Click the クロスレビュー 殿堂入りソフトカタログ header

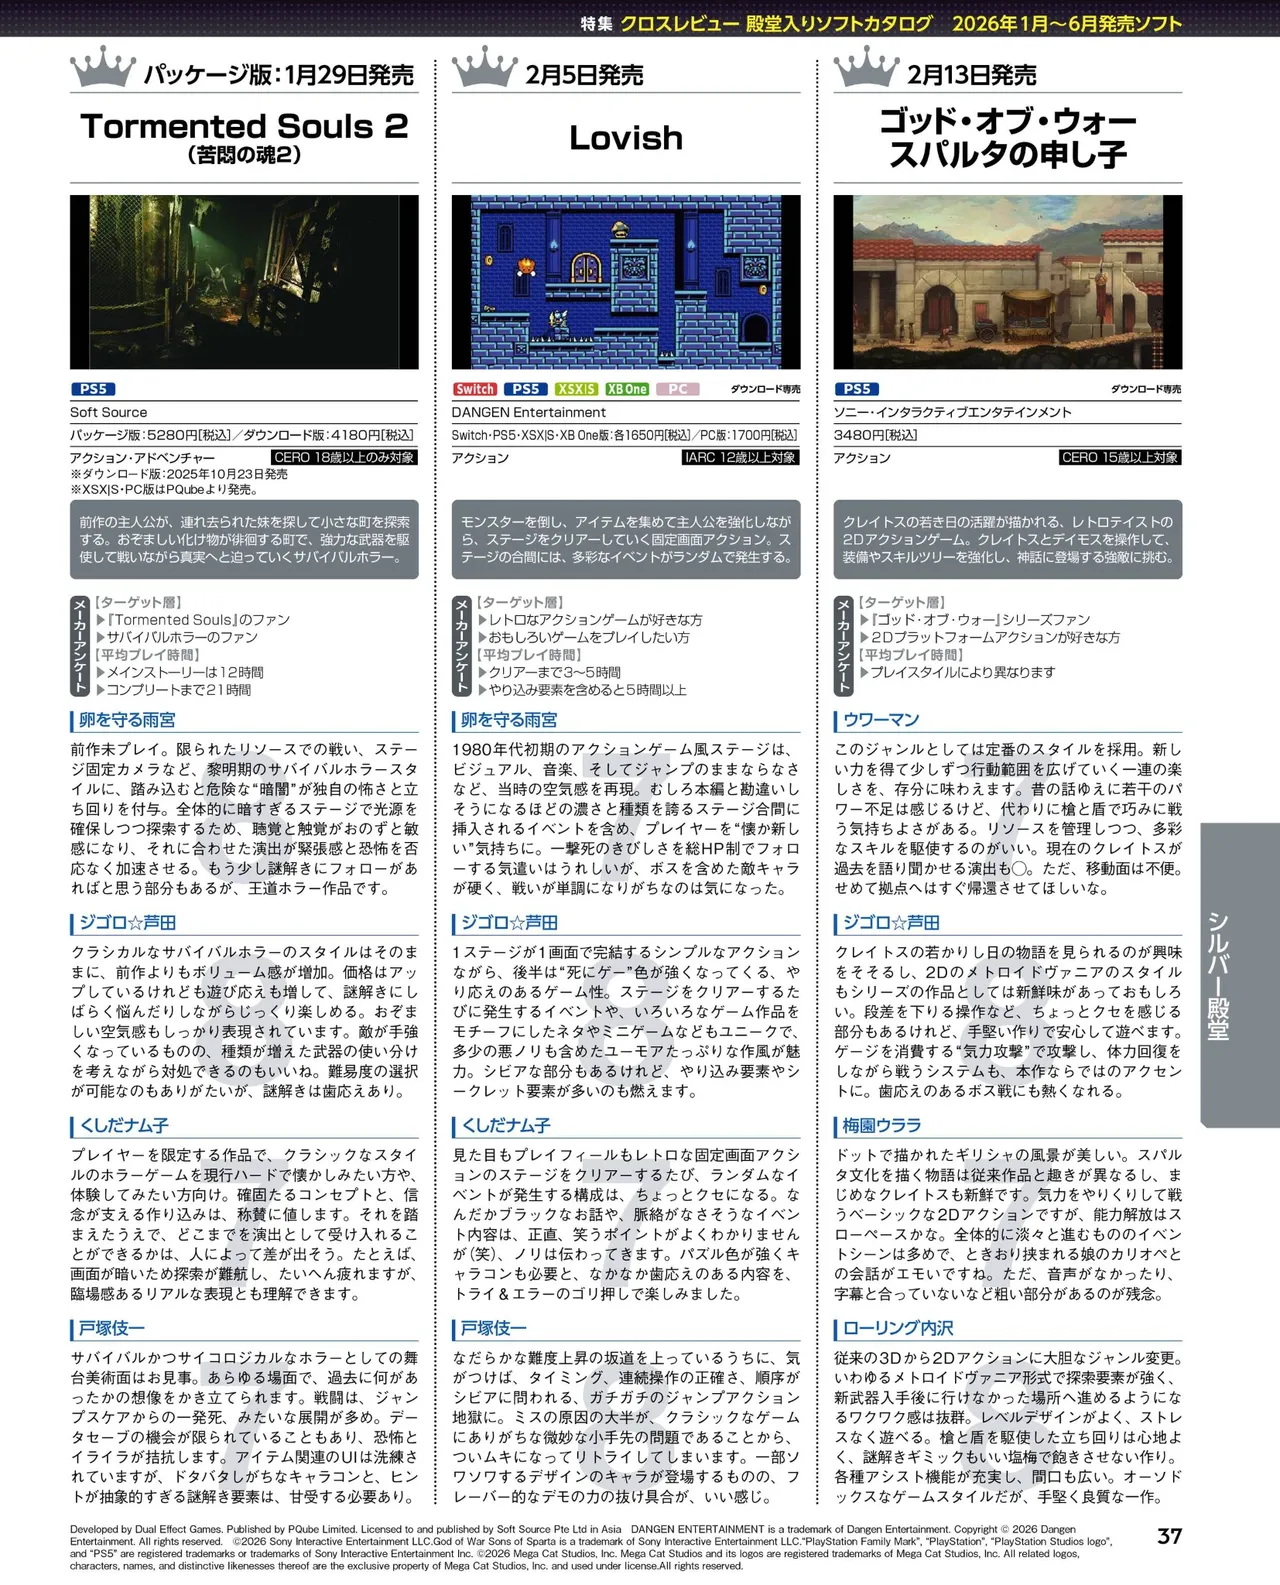[776, 23]
